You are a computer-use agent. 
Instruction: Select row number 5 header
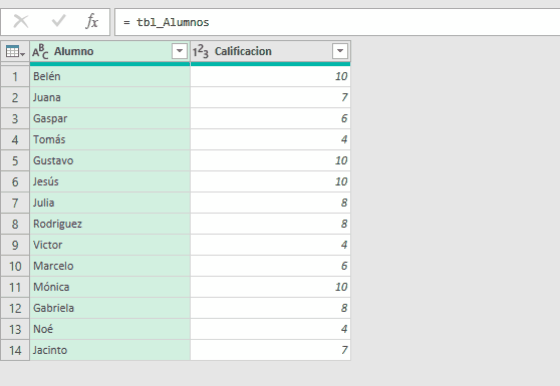pyautogui.click(x=15, y=160)
